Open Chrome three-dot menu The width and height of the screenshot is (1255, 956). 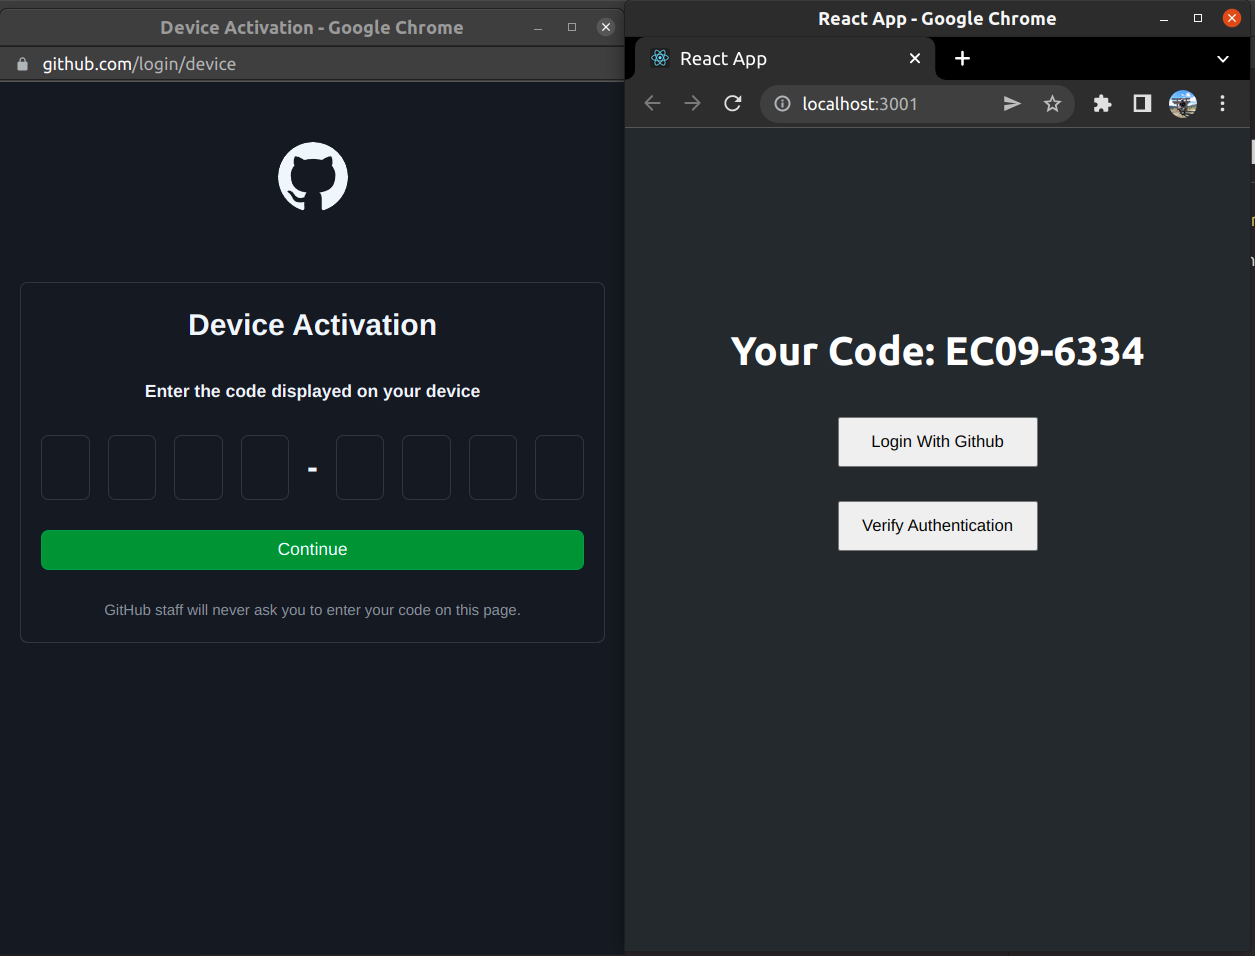click(x=1222, y=103)
